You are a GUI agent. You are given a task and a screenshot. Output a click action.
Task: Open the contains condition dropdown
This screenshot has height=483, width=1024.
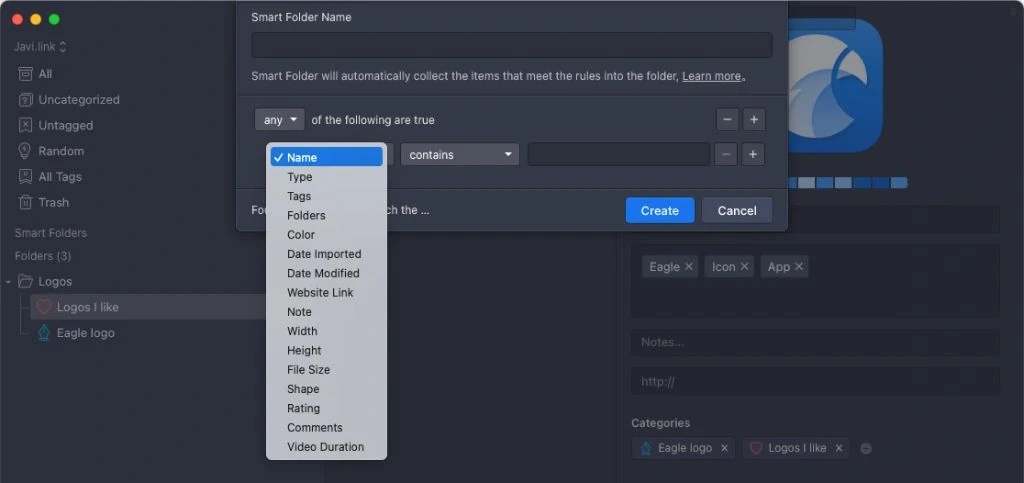[x=460, y=155]
